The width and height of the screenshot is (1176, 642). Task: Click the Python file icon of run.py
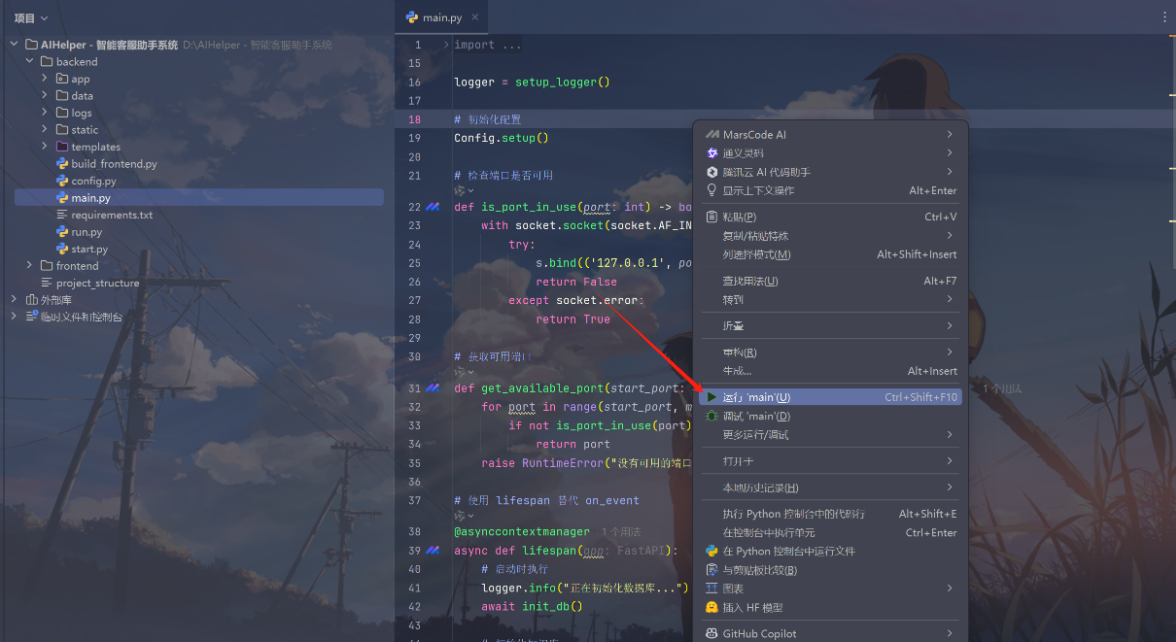tap(62, 232)
